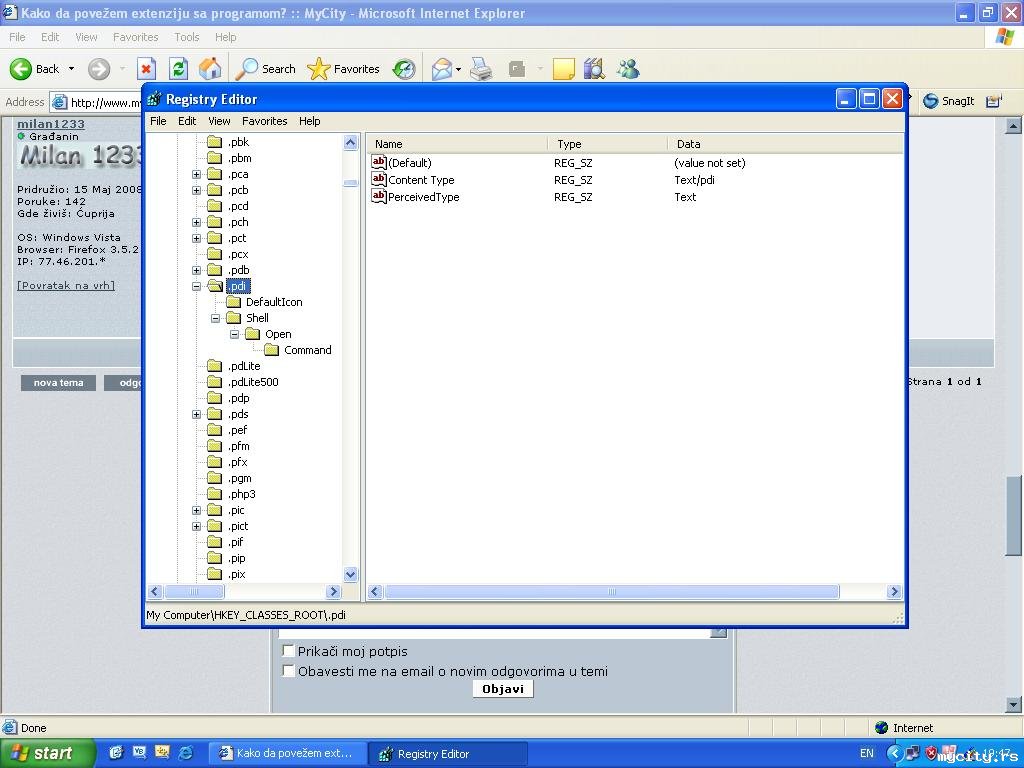1024x768 pixels.
Task: Open the Mail toolbar icon
Action: [x=441, y=69]
